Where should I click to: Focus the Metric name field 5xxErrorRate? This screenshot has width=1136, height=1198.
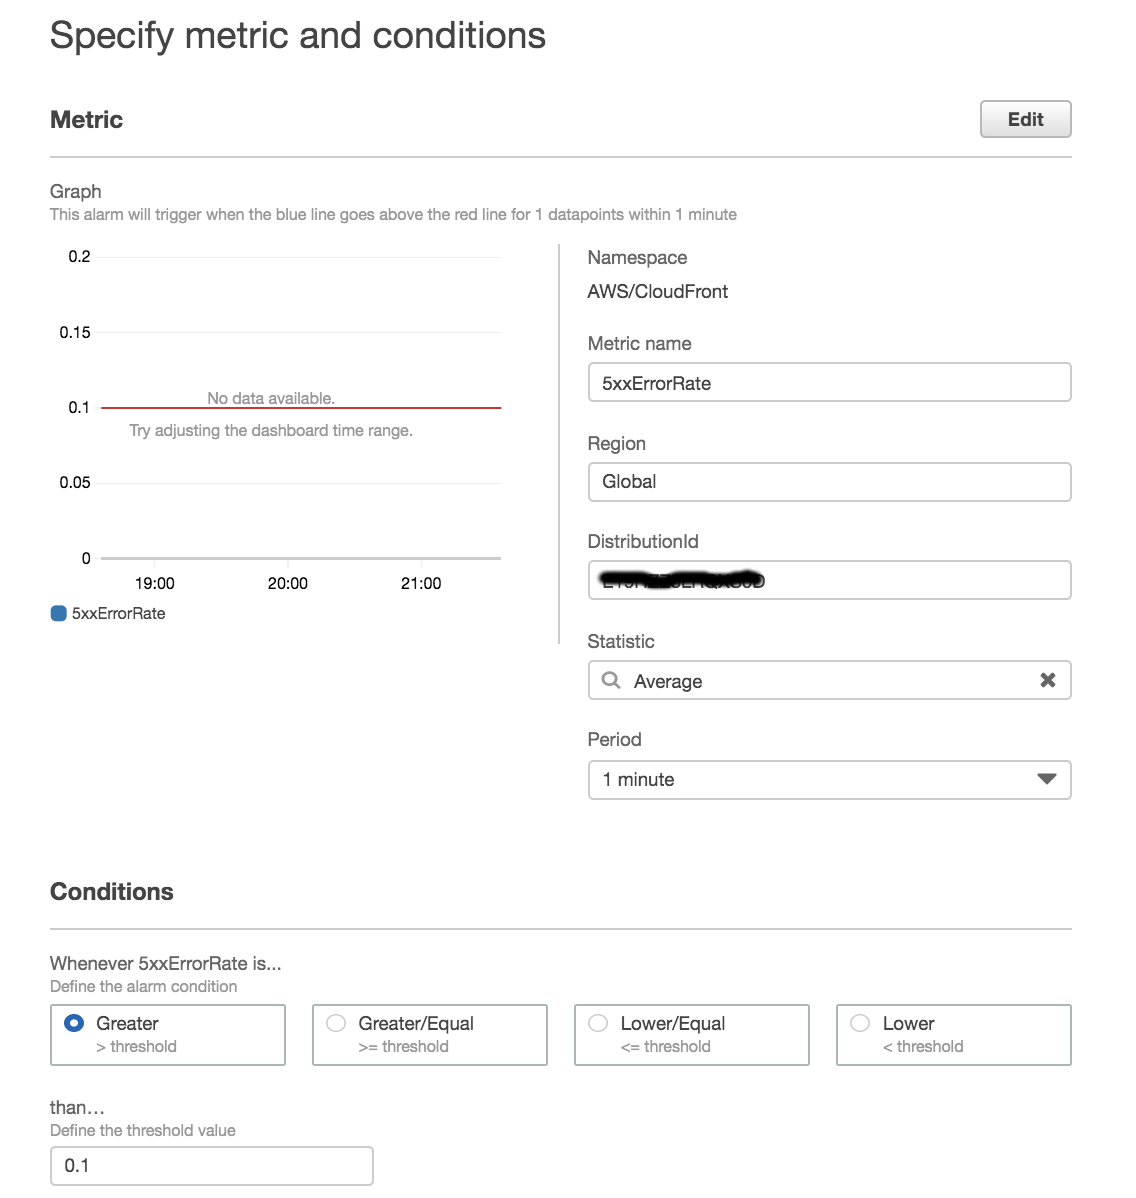coord(829,382)
